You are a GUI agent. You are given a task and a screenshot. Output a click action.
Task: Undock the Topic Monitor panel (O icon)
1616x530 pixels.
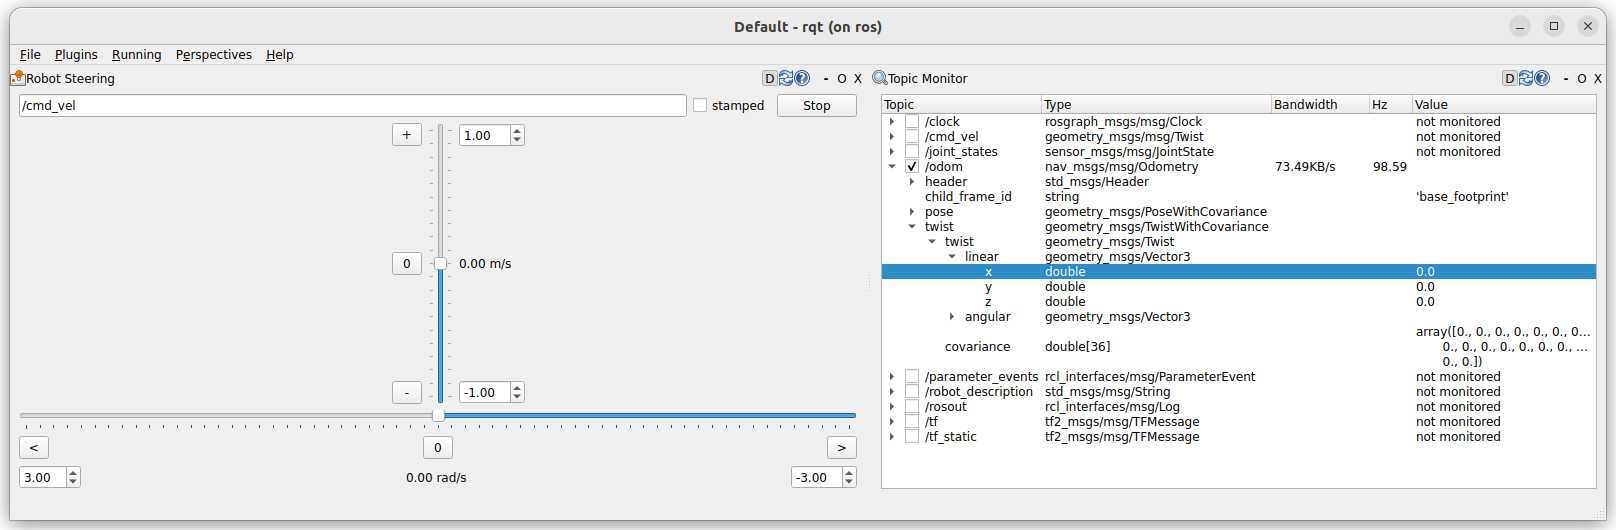point(1582,78)
